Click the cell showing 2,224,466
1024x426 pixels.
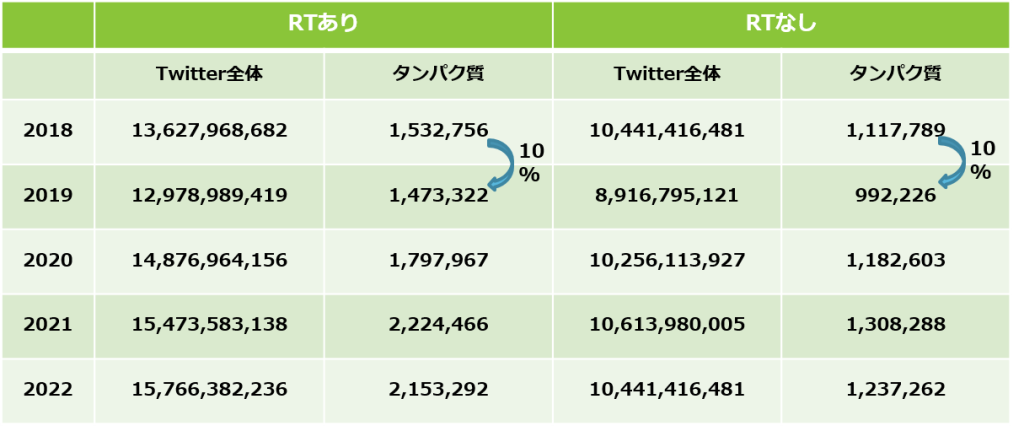point(438,325)
